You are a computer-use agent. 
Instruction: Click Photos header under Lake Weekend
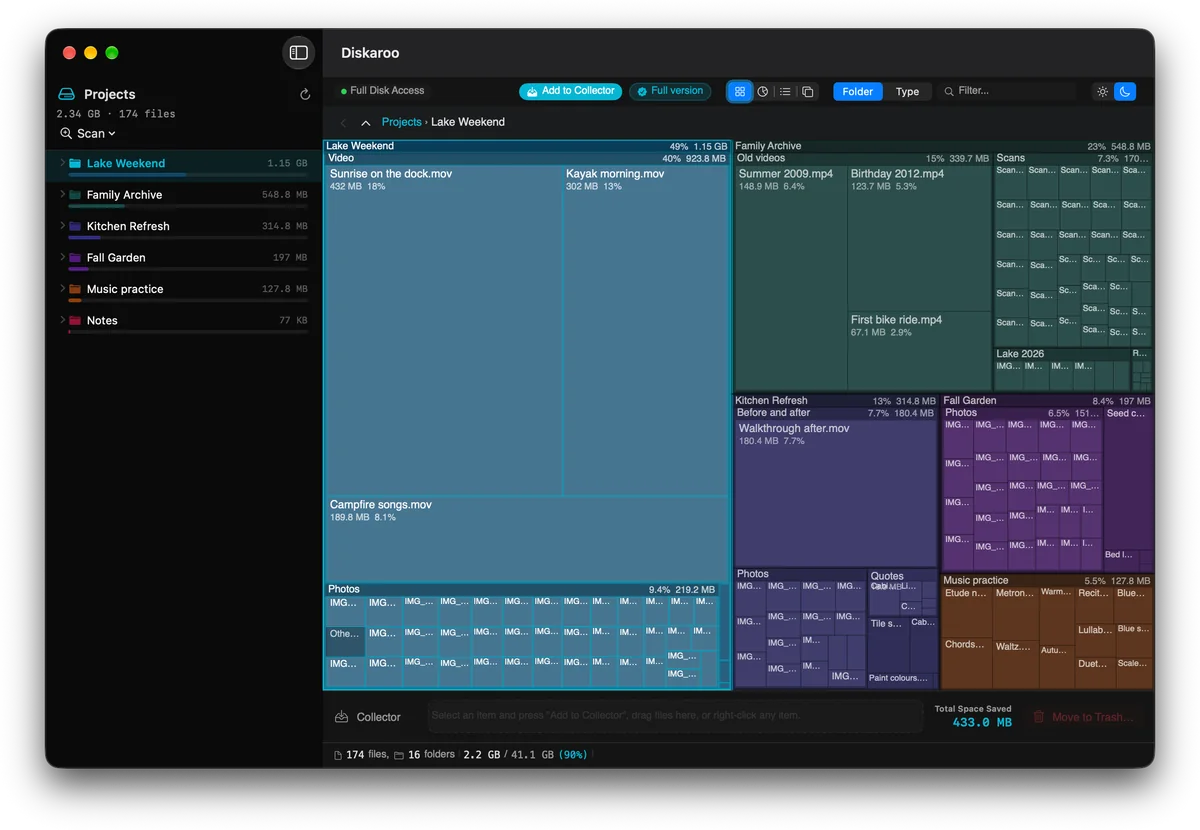tap(522, 589)
